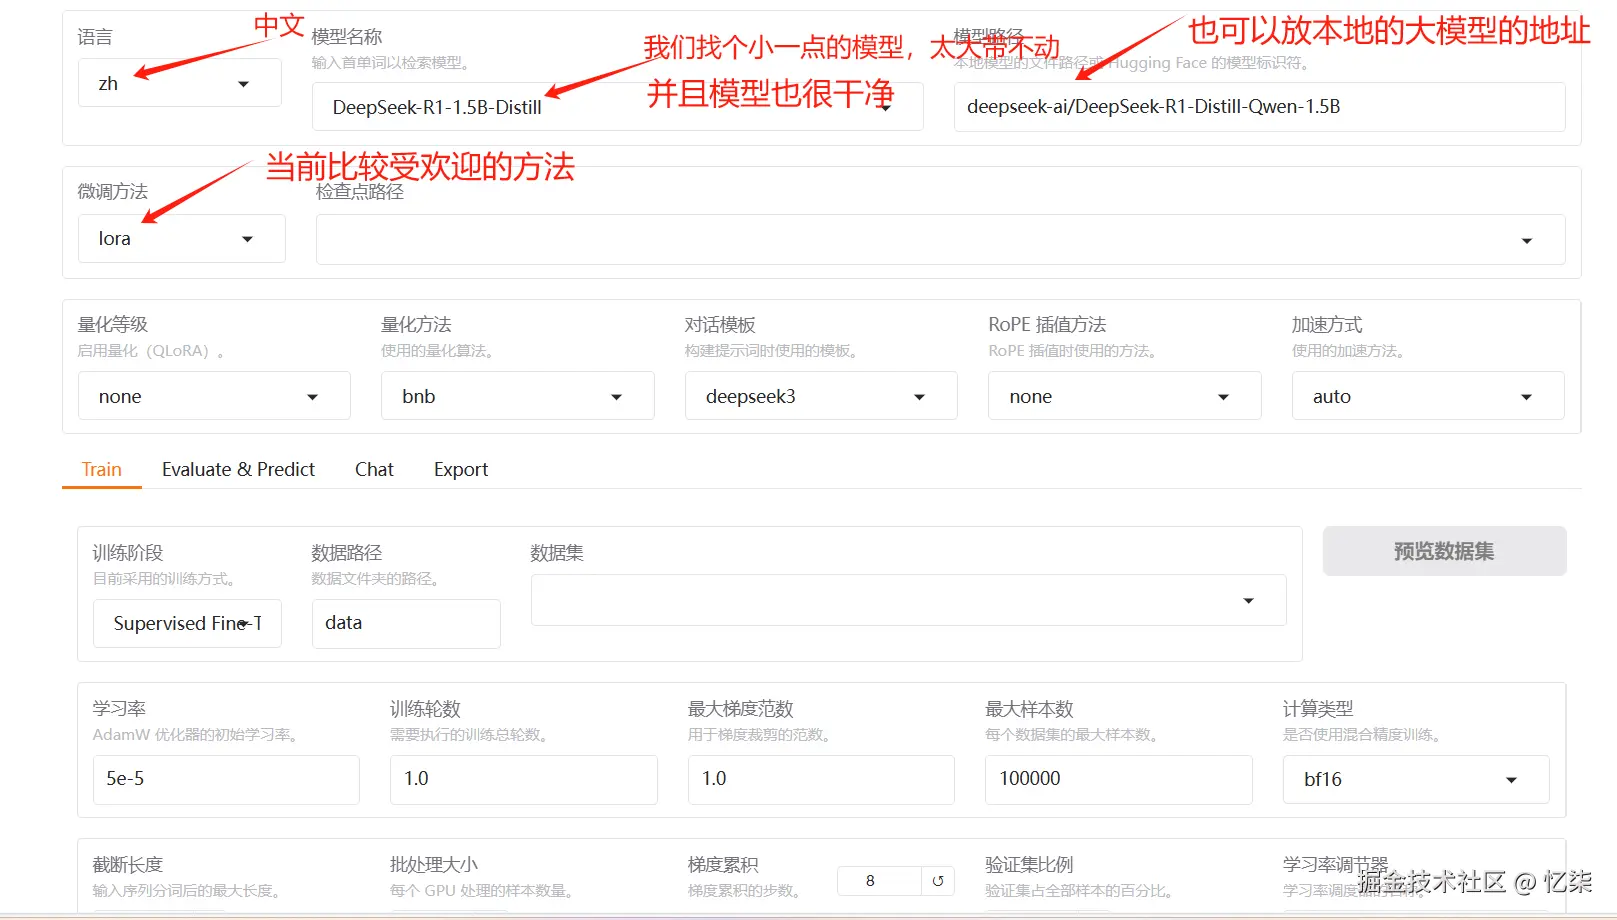1617x920 pixels.
Task: Click the bf16 dropdown caret arrow
Action: click(1511, 780)
